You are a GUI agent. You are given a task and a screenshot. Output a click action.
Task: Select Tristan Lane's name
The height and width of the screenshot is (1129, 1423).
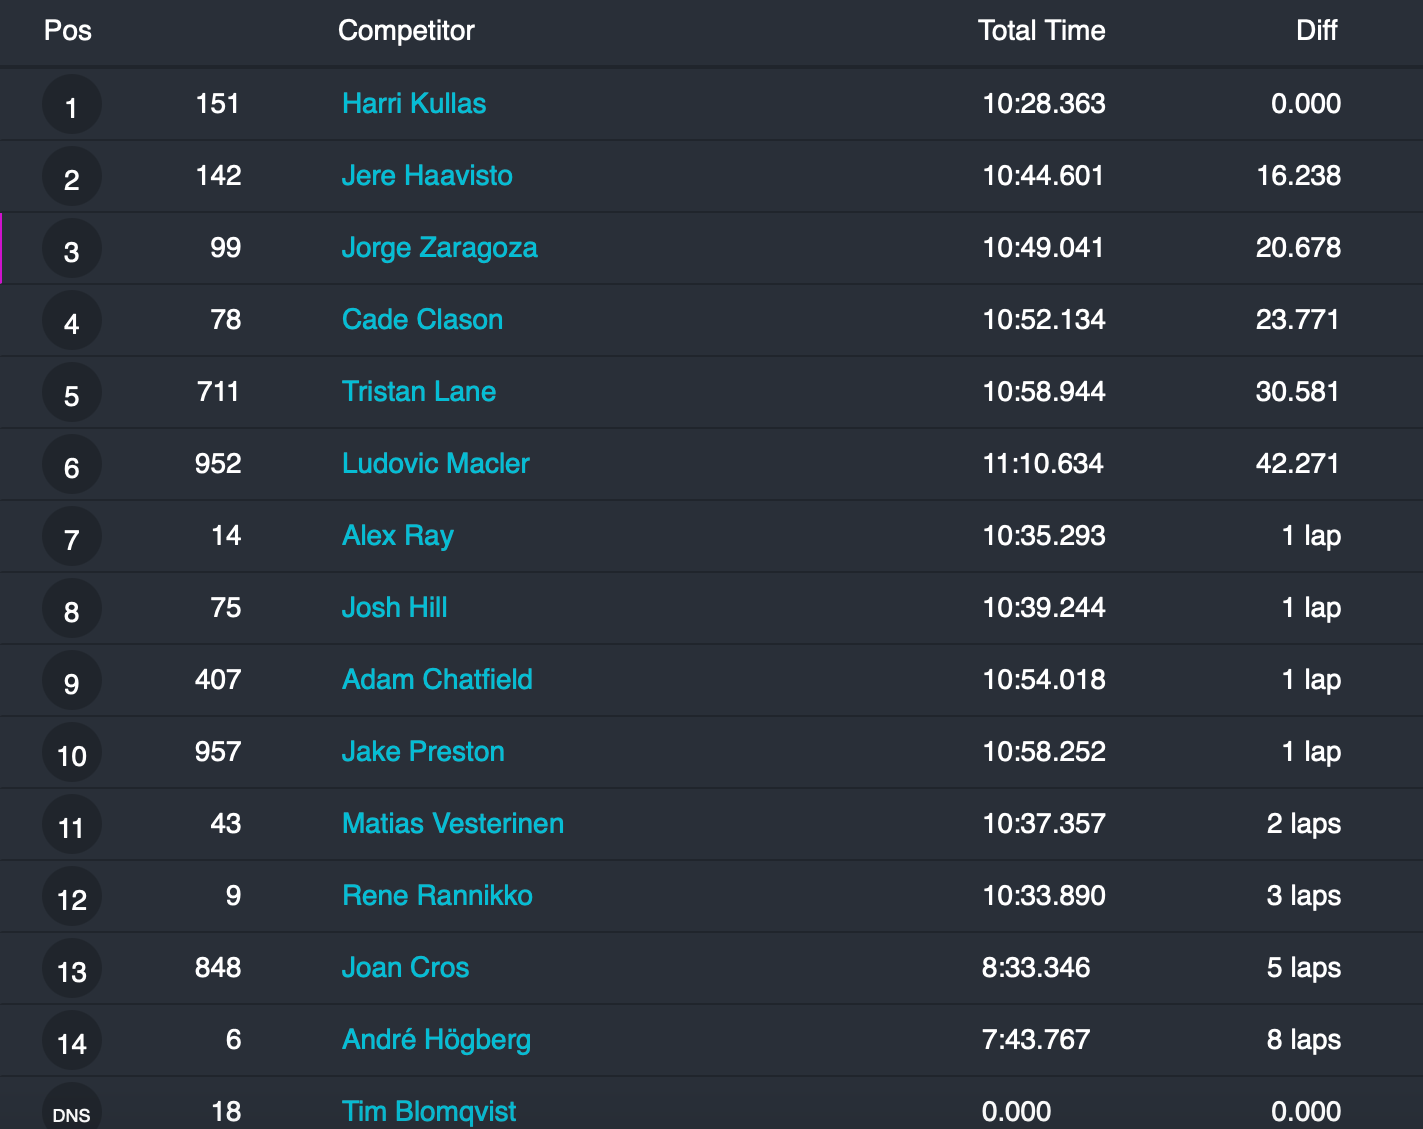[418, 392]
